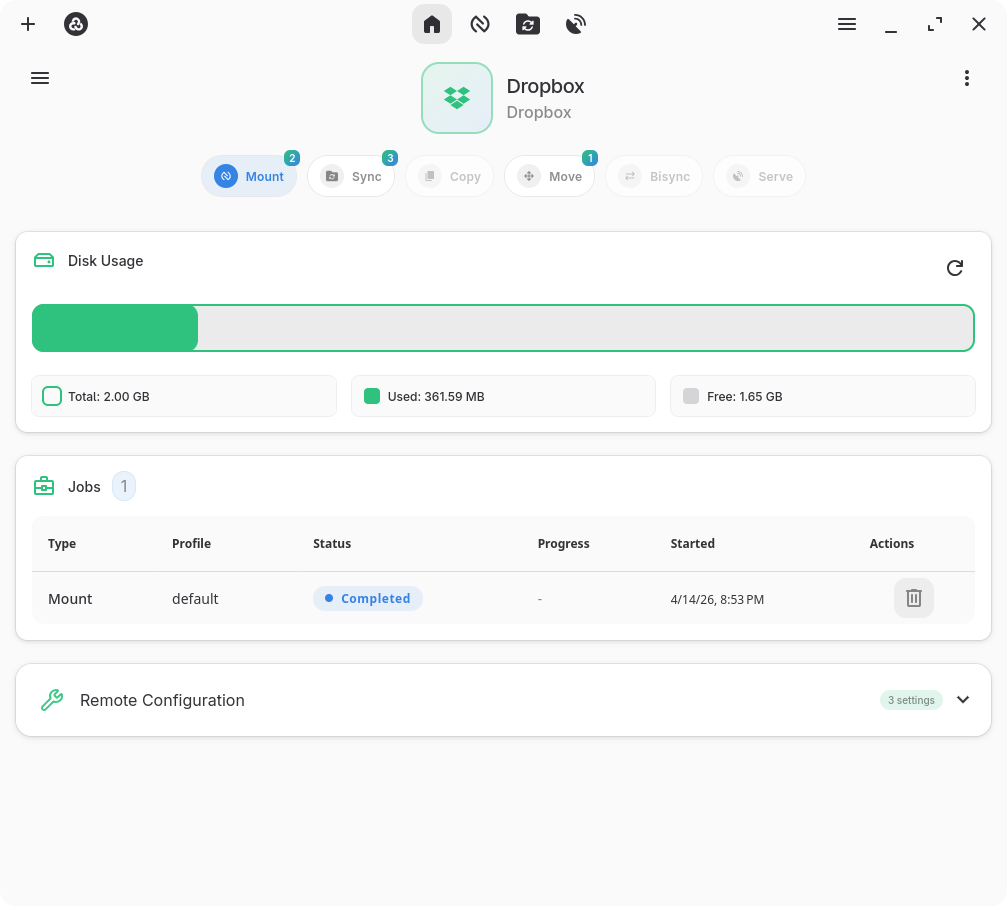Toggle the sidebar hamburger menu

click(40, 78)
